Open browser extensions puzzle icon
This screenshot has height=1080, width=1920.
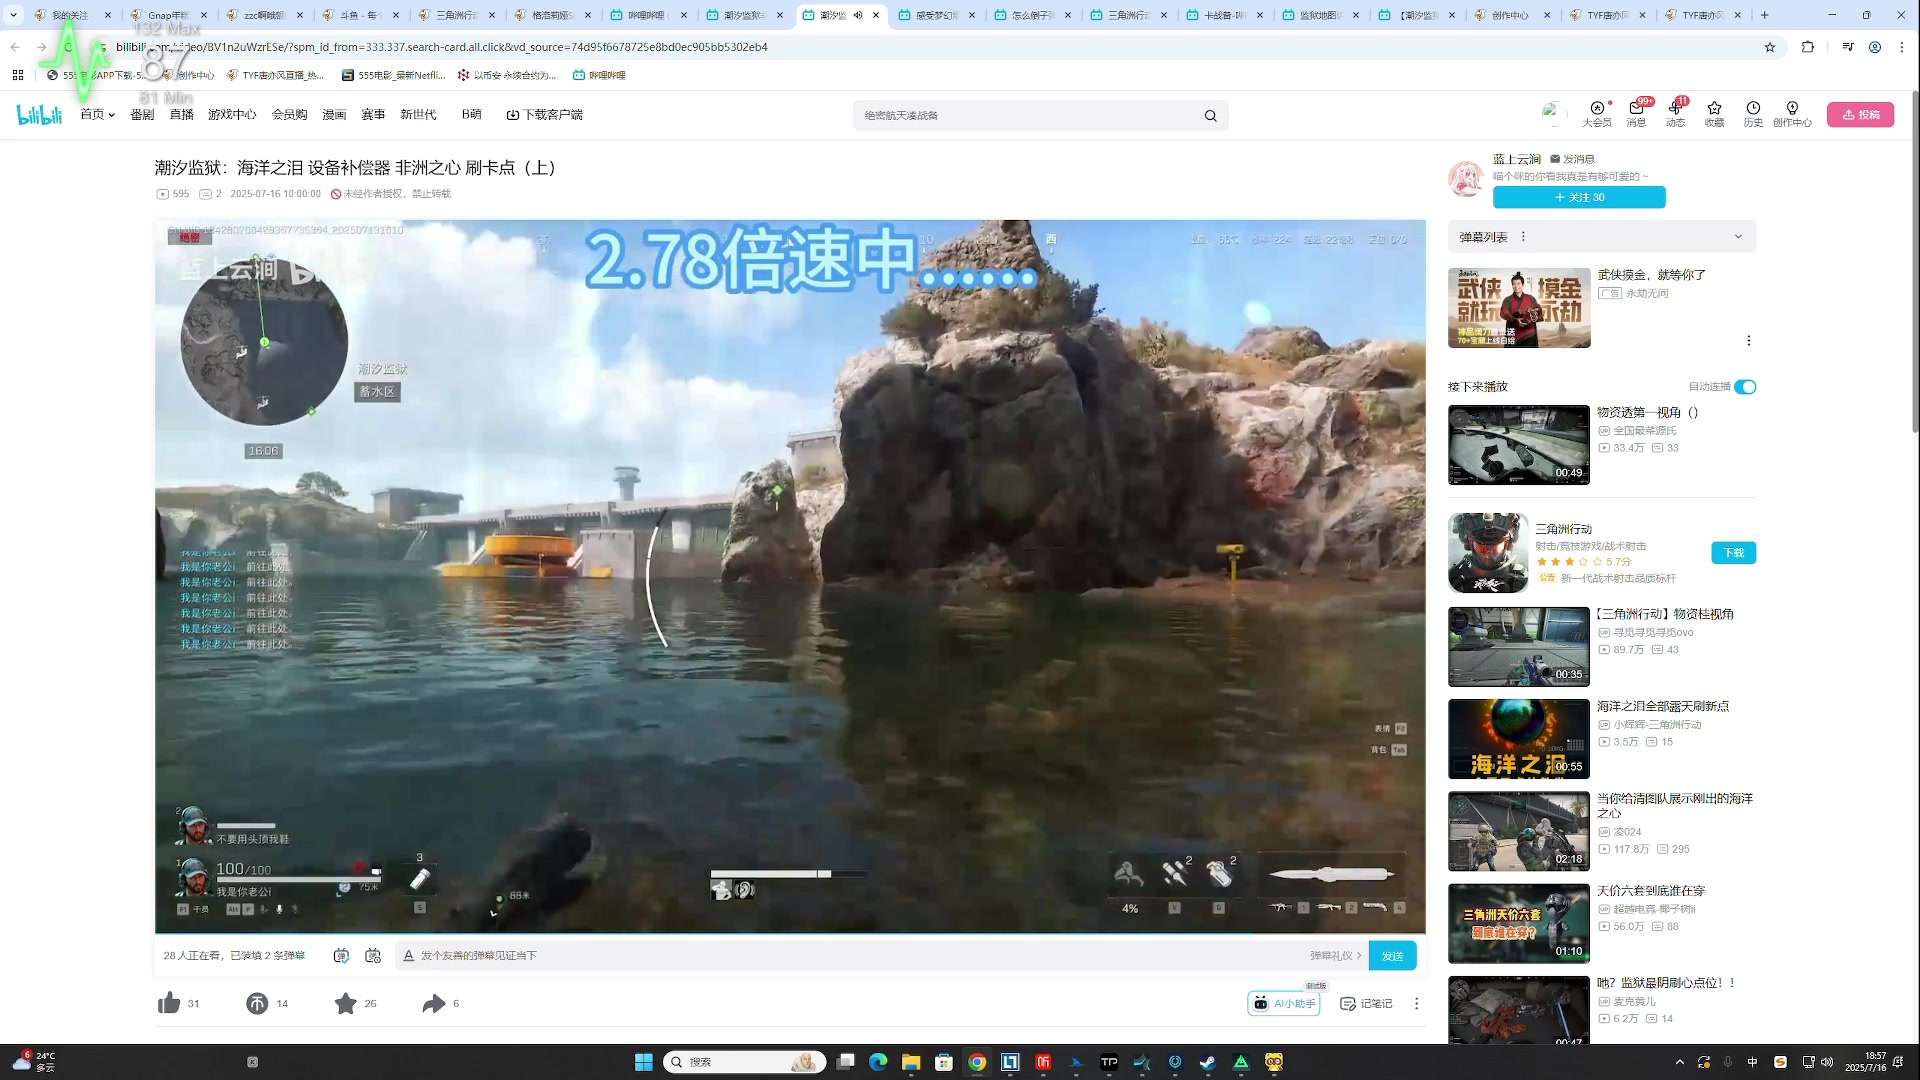tap(1807, 47)
